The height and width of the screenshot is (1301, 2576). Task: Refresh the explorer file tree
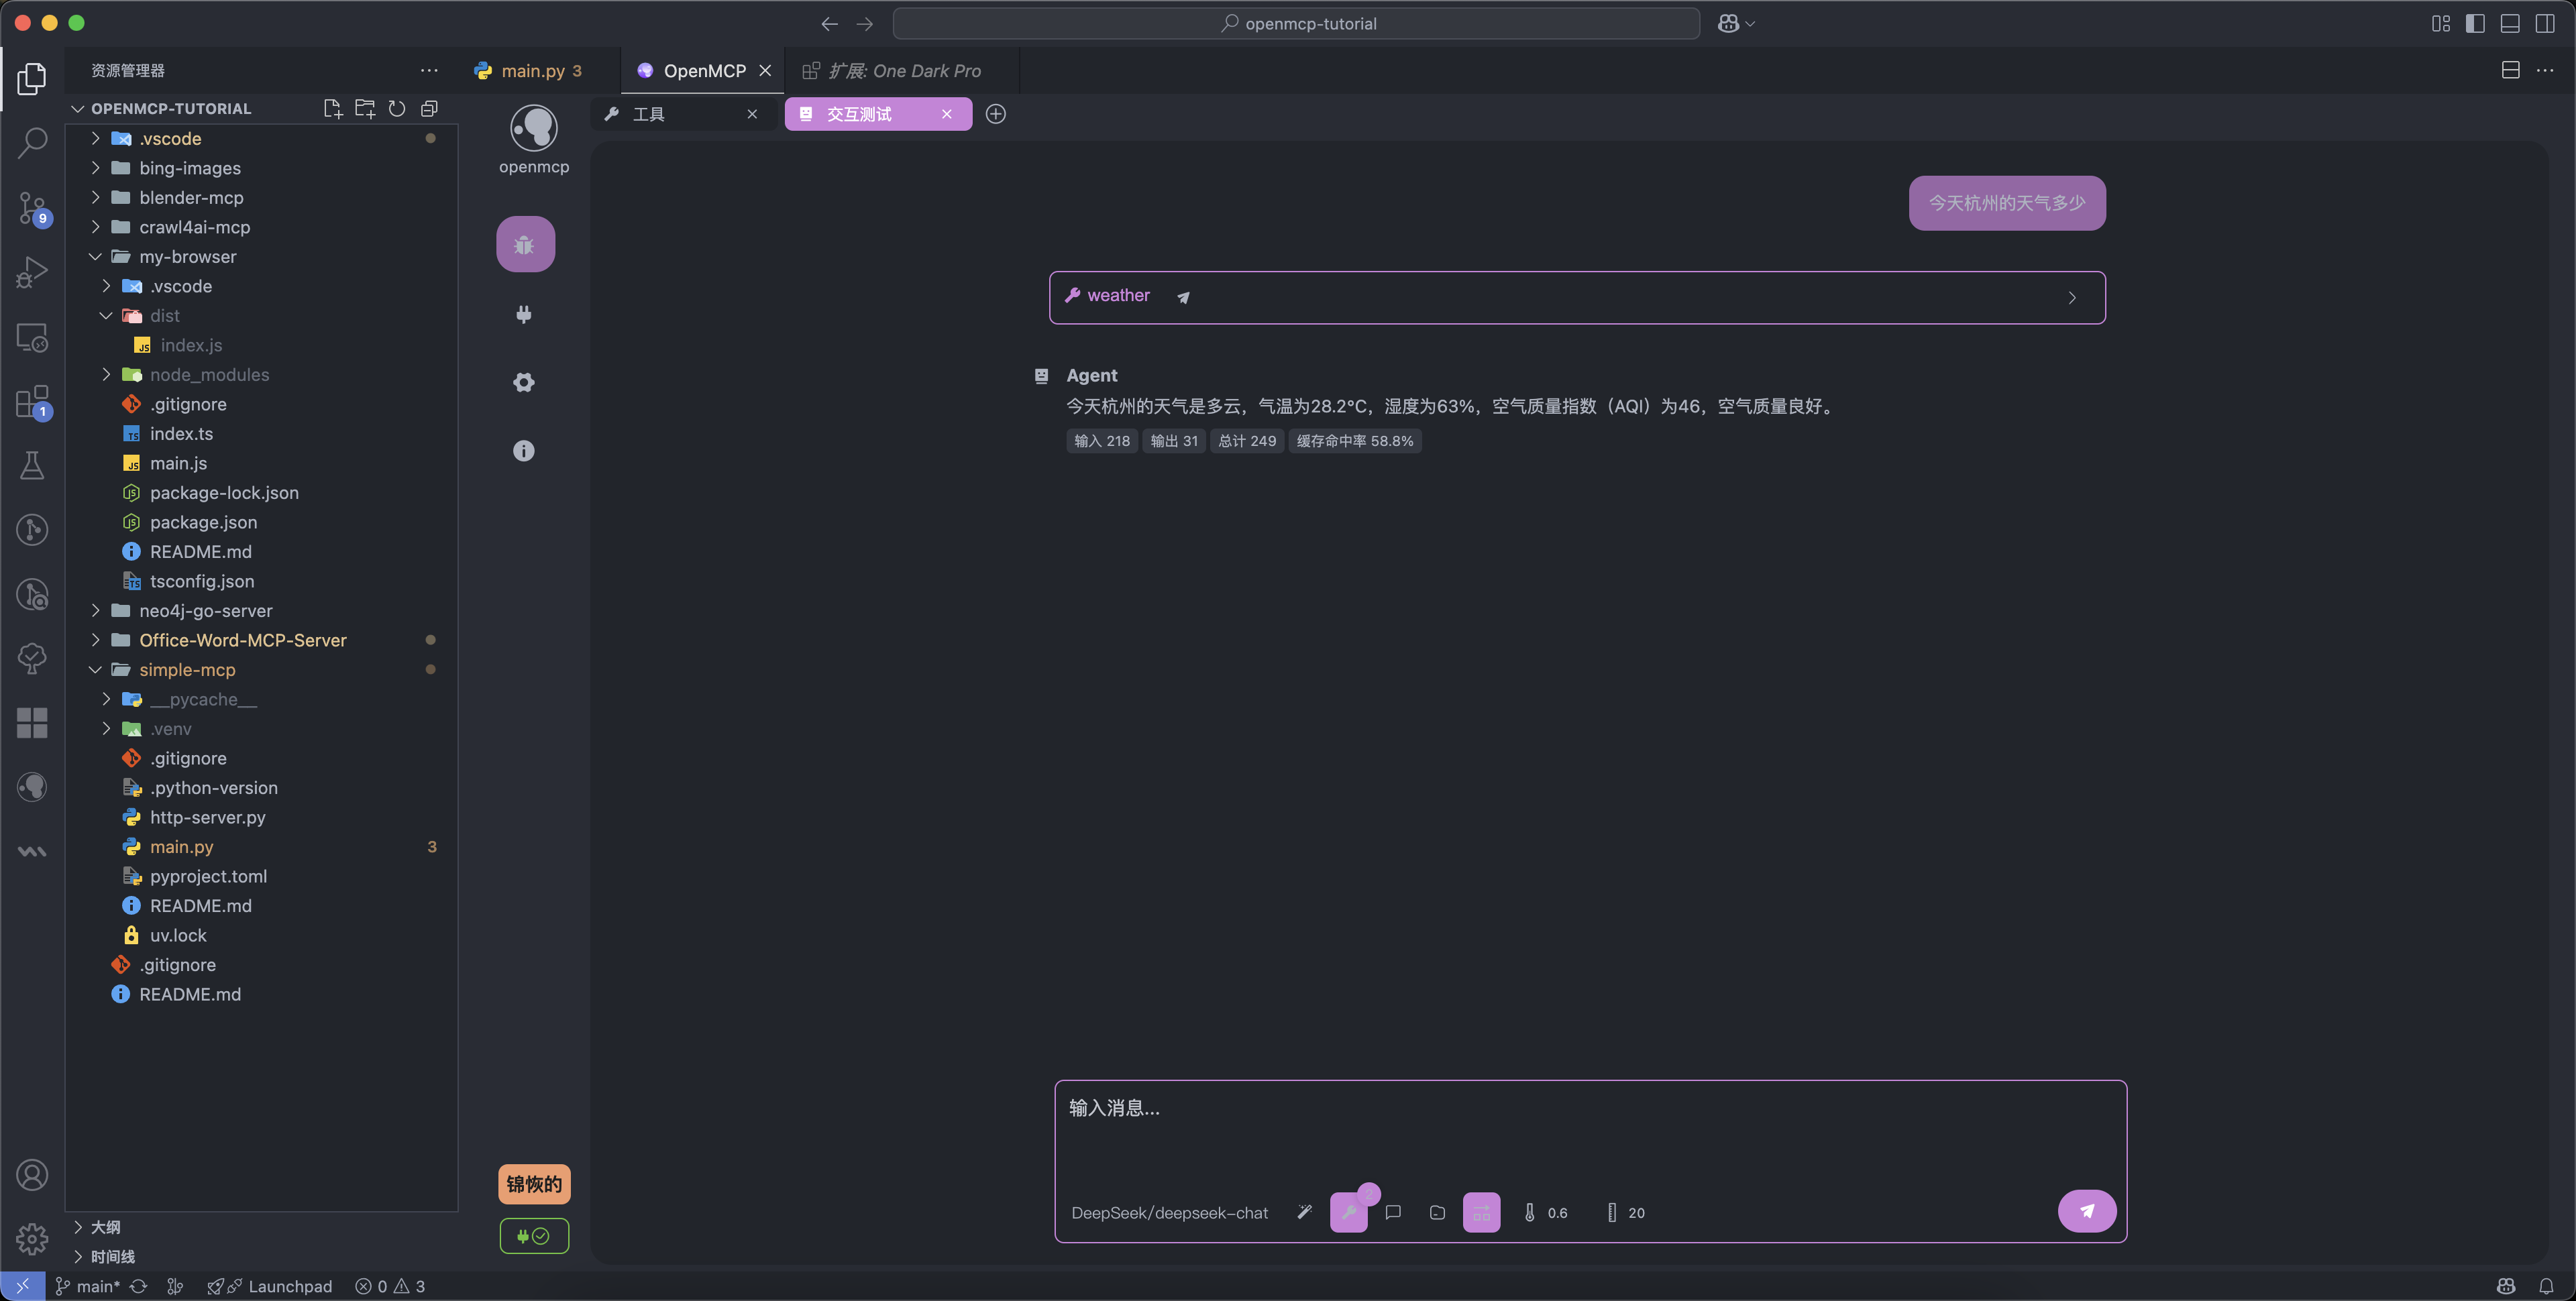396,108
